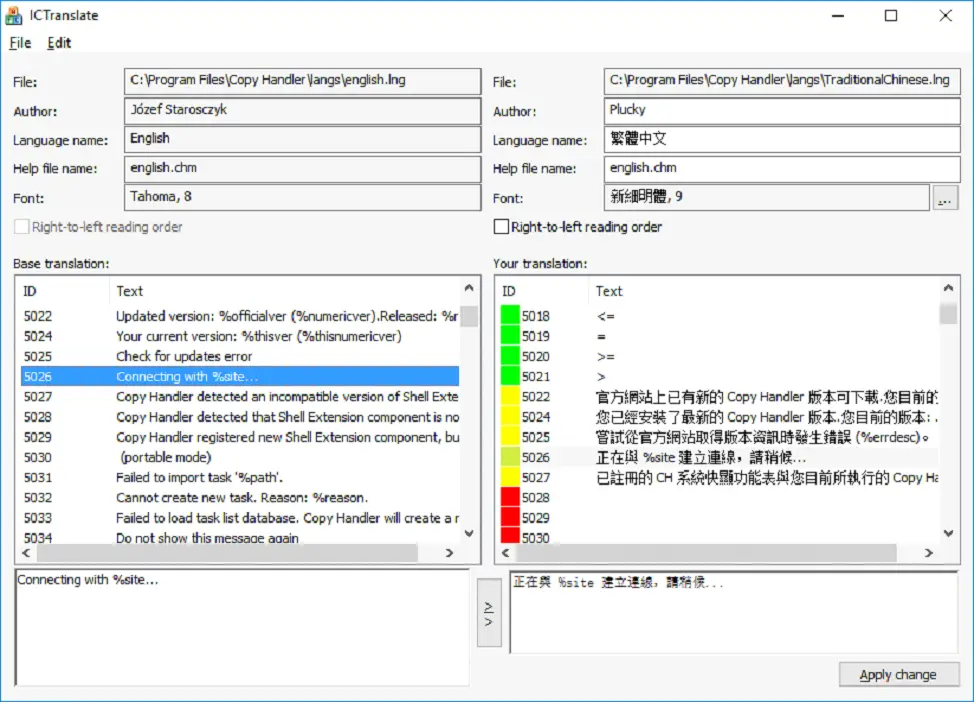Select base row 'Connecting with %site...'
Image resolution: width=976 pixels, height=704 pixels.
(x=240, y=376)
